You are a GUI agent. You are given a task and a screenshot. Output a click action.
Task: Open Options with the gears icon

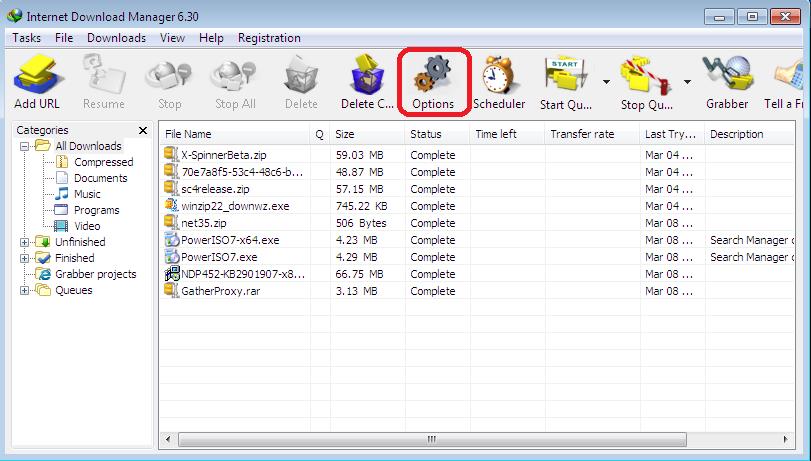tap(433, 76)
